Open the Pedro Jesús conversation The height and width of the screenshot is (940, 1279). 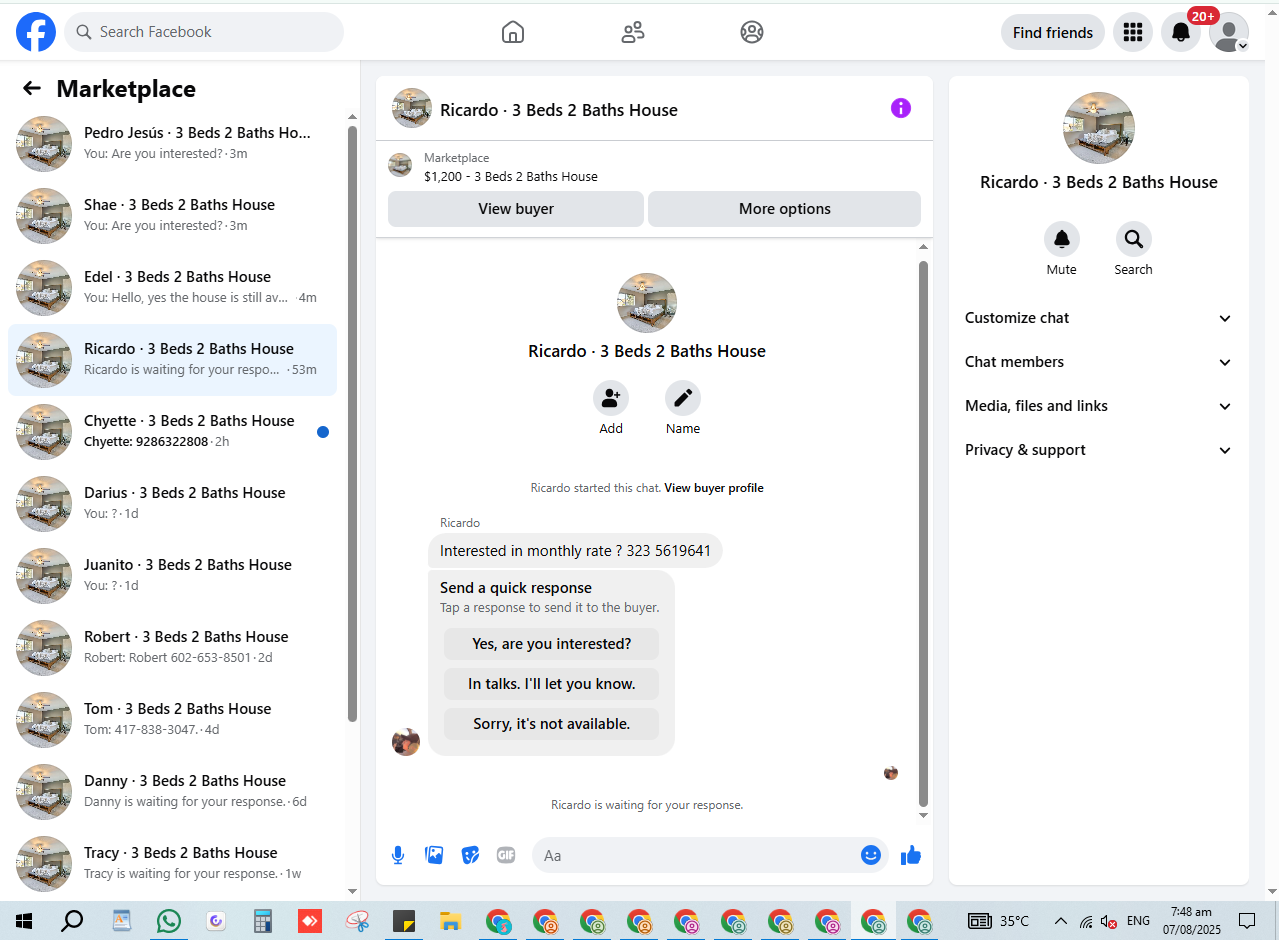(172, 144)
